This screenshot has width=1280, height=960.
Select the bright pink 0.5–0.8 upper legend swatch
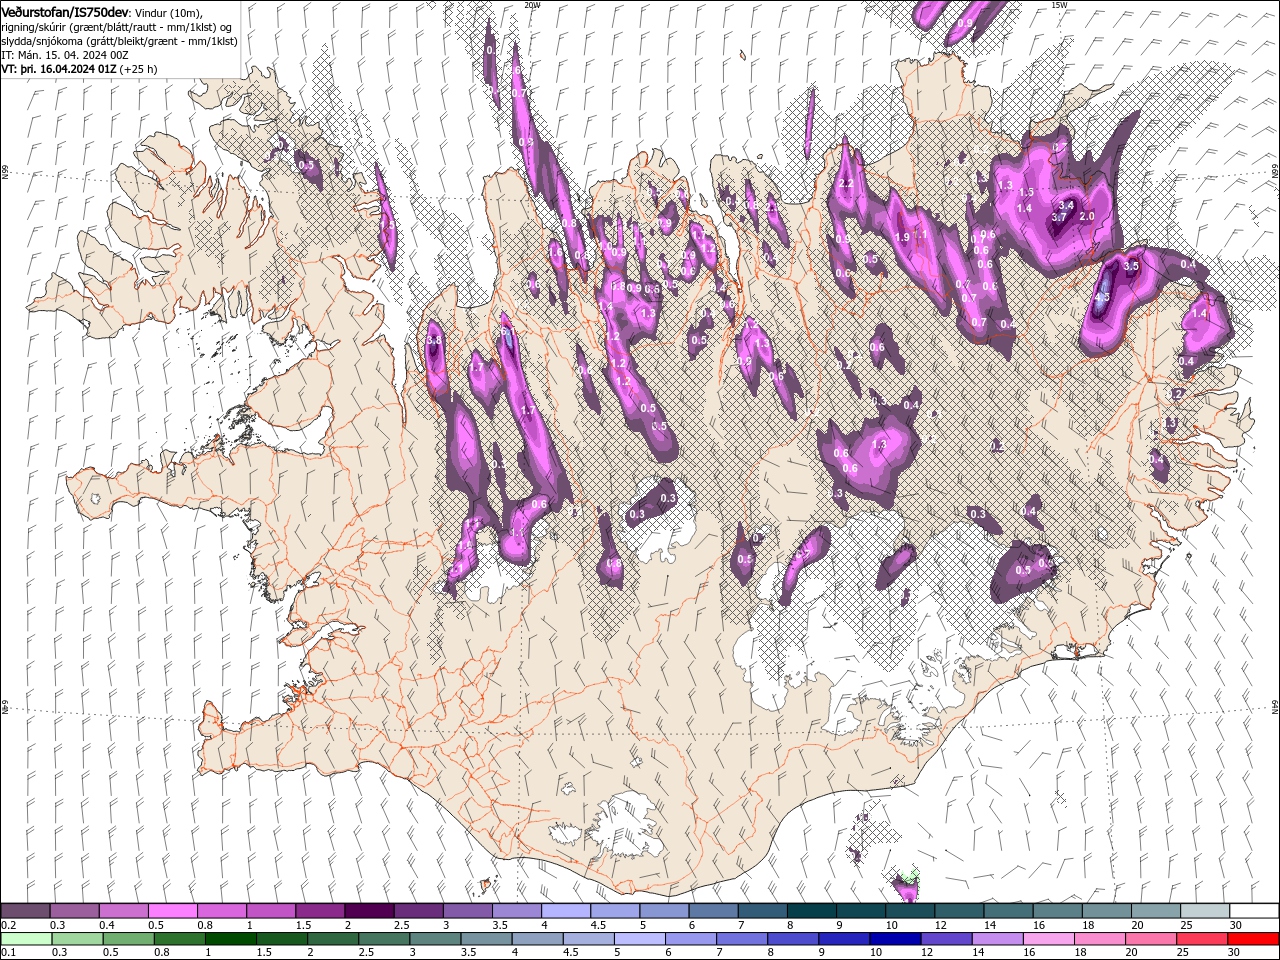(x=172, y=911)
